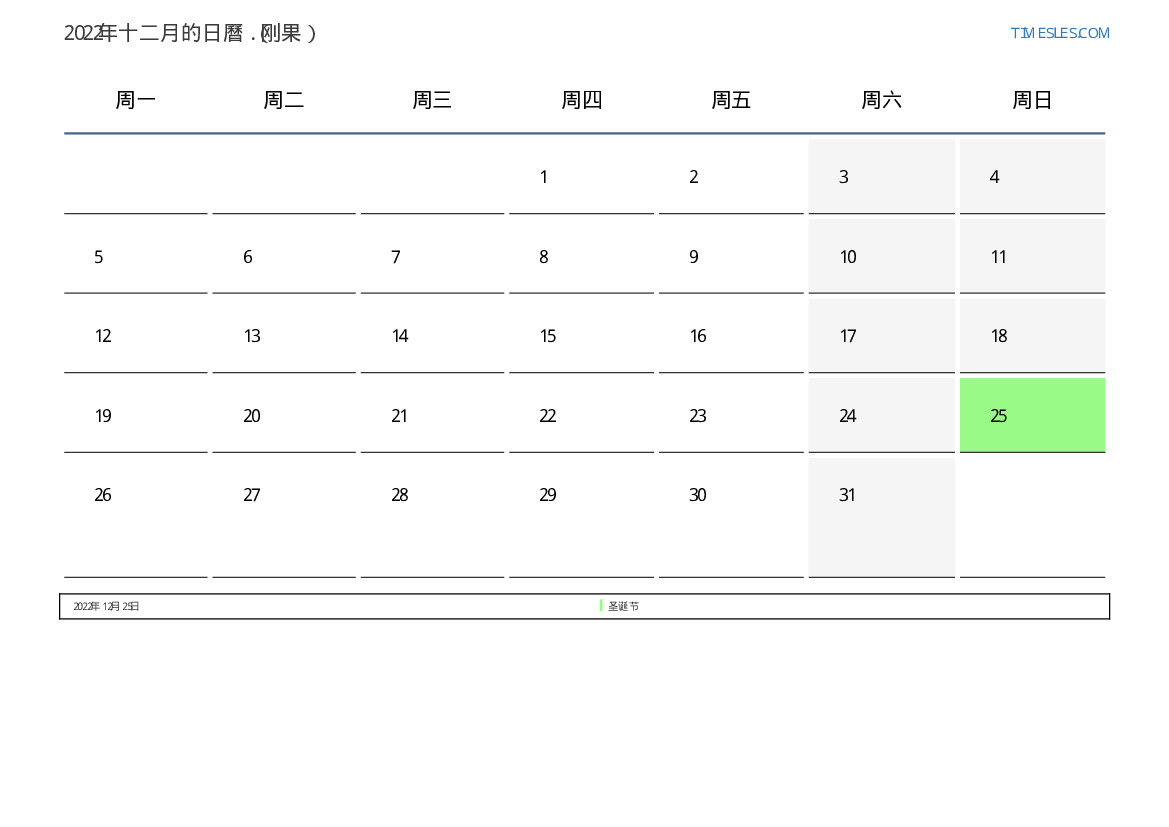Viewport: 1169px width, 827px height.
Task: Click the 2022年12月25日 legend date
Action: tap(106, 606)
